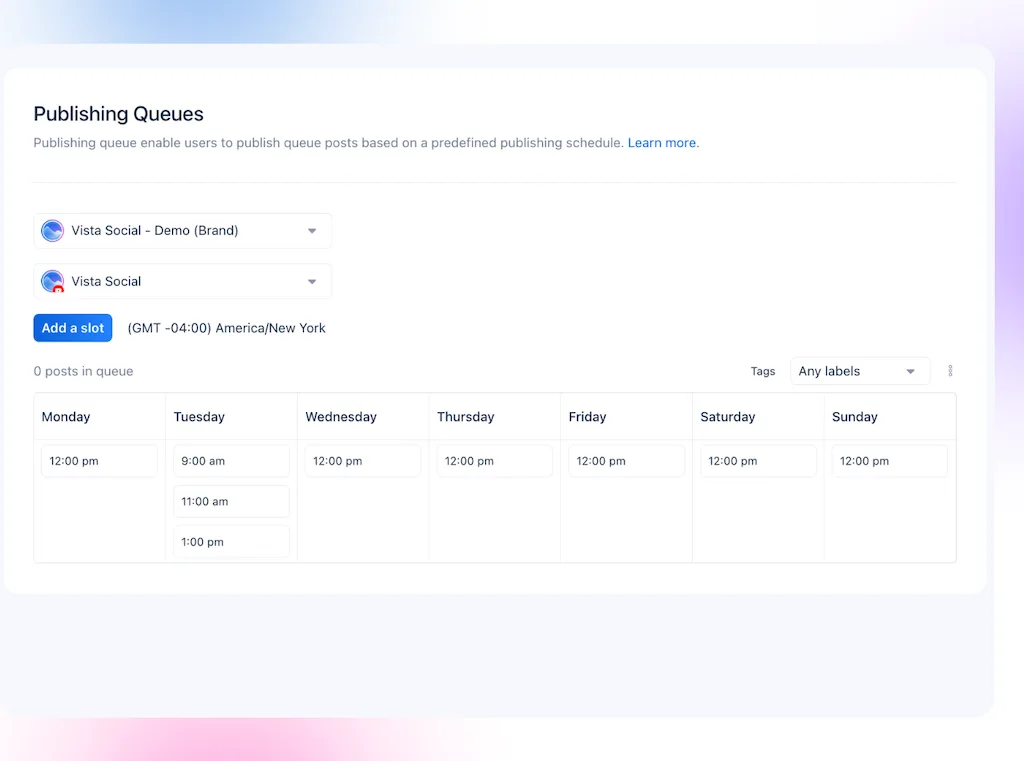Select Friday 12:00 pm slot
This screenshot has height=761, width=1024.
(x=626, y=461)
